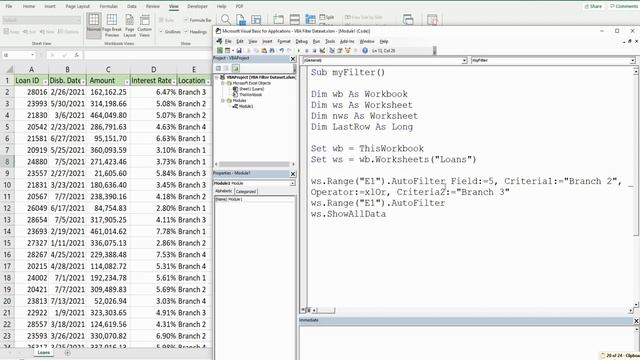Close the Project Explorer panel
This screenshot has width=640, height=360.
click(293, 59)
